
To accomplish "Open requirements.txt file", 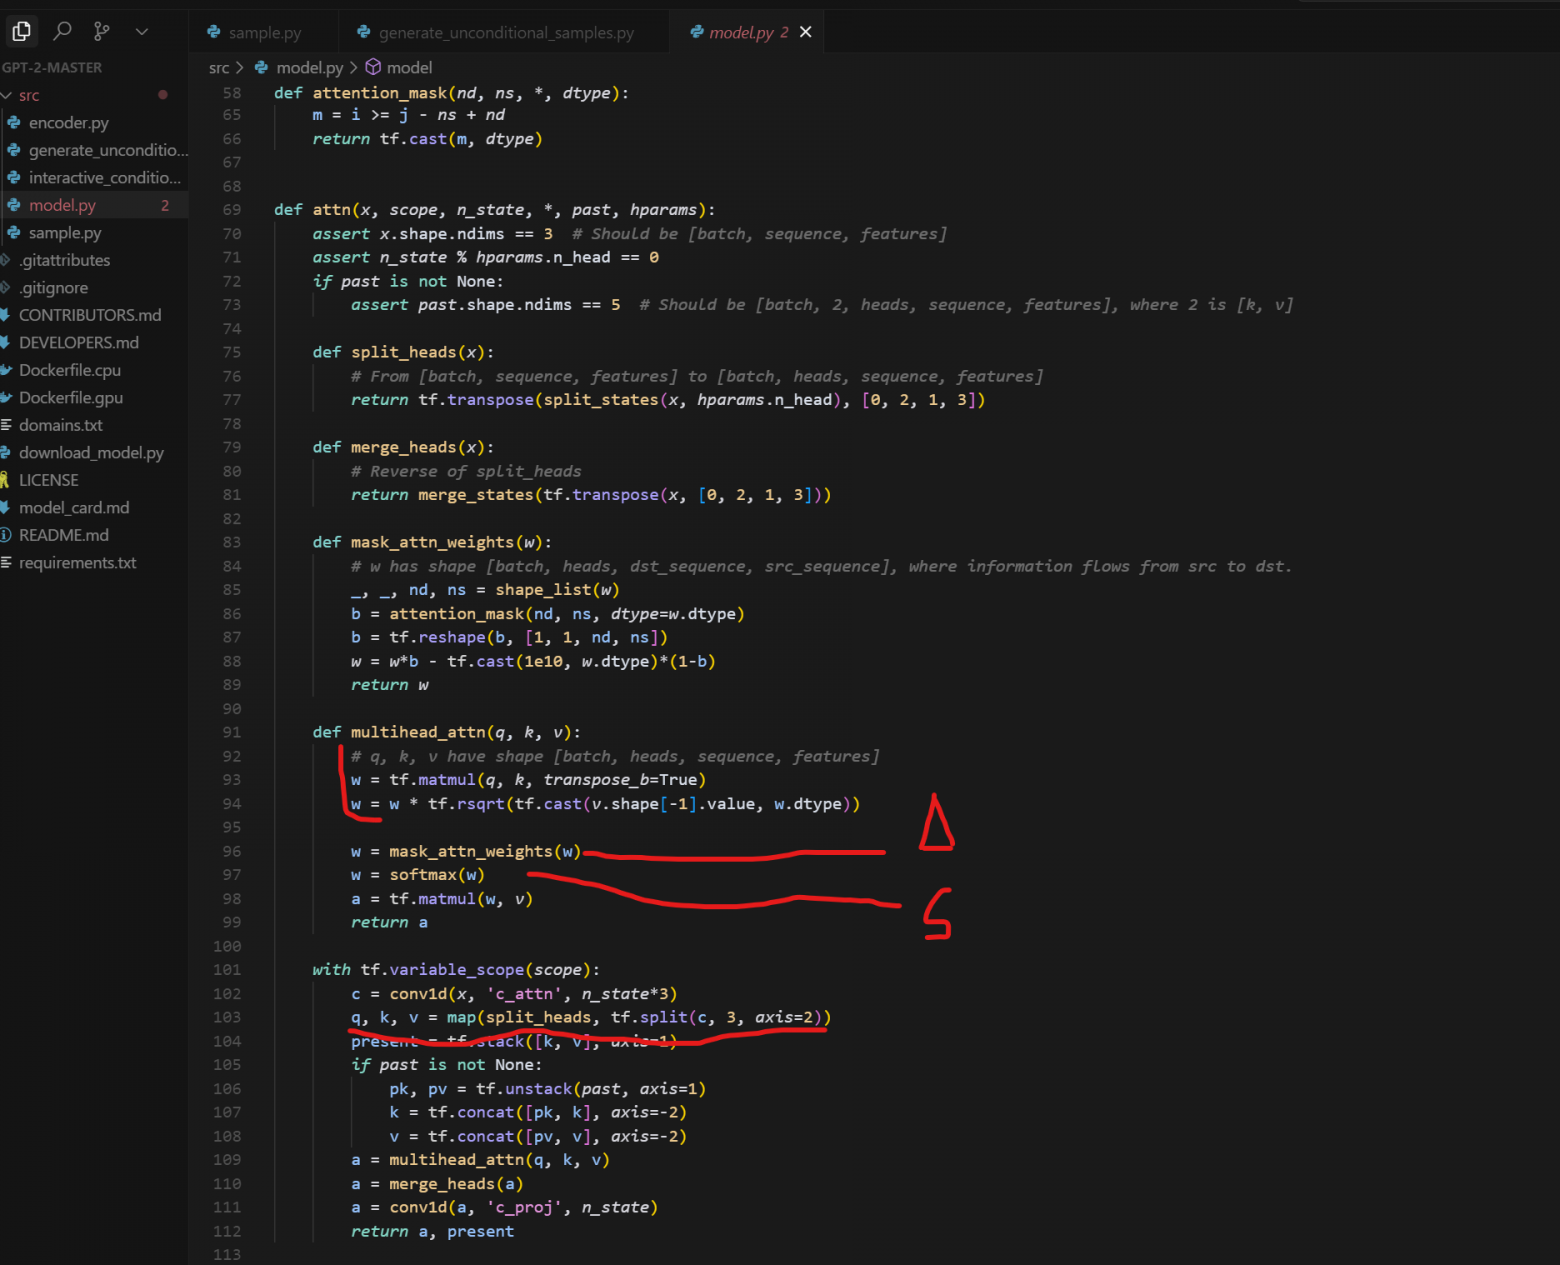I will point(77,563).
